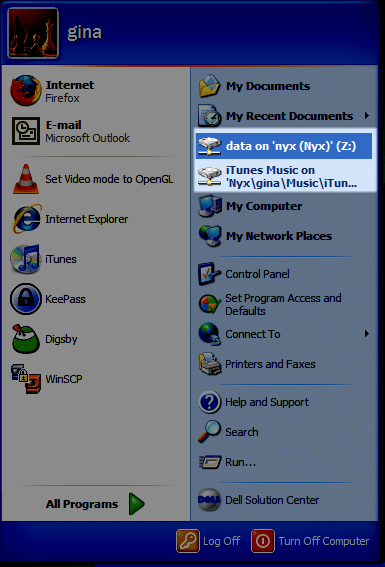
Task: Choose the "Set Video mode to OpenGL" entry
Action: click(95, 179)
